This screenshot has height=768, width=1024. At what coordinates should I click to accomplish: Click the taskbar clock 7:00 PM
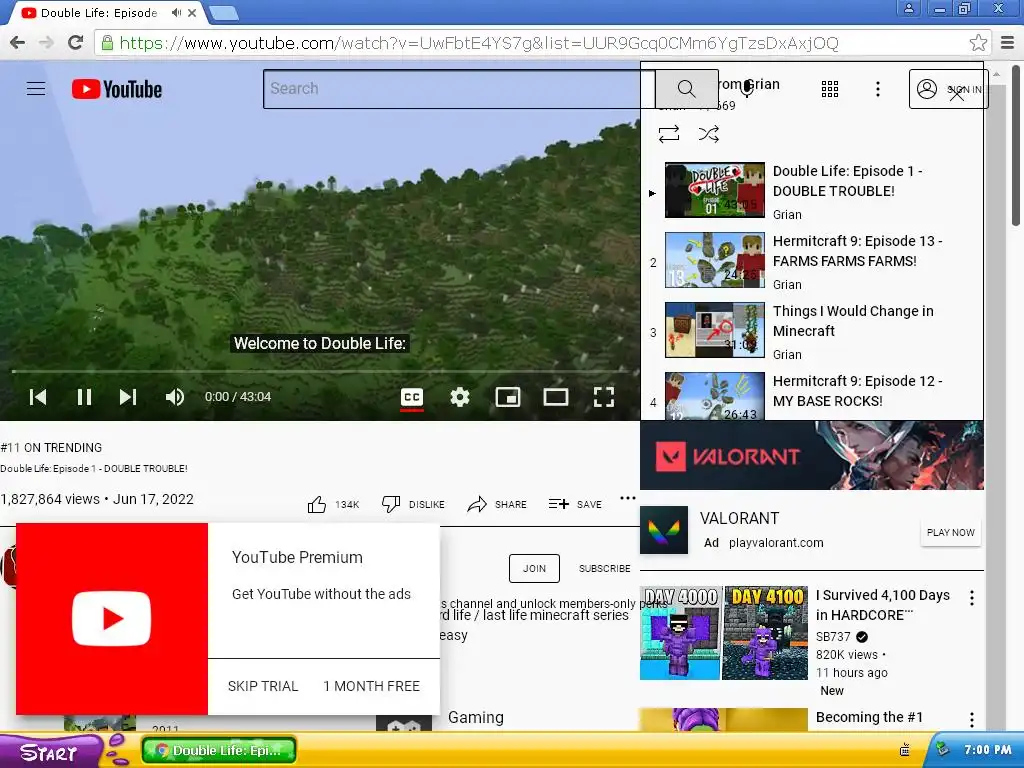[987, 750]
